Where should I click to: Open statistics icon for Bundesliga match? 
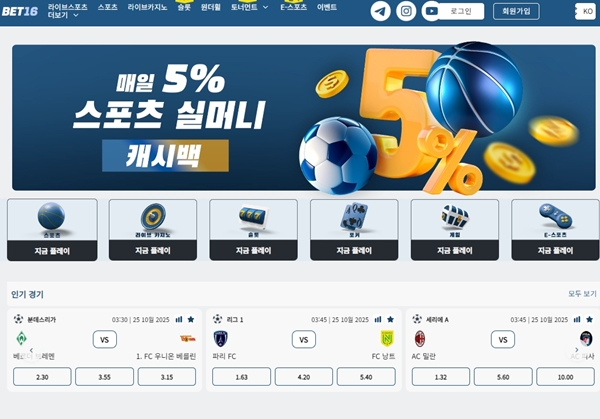(x=179, y=319)
